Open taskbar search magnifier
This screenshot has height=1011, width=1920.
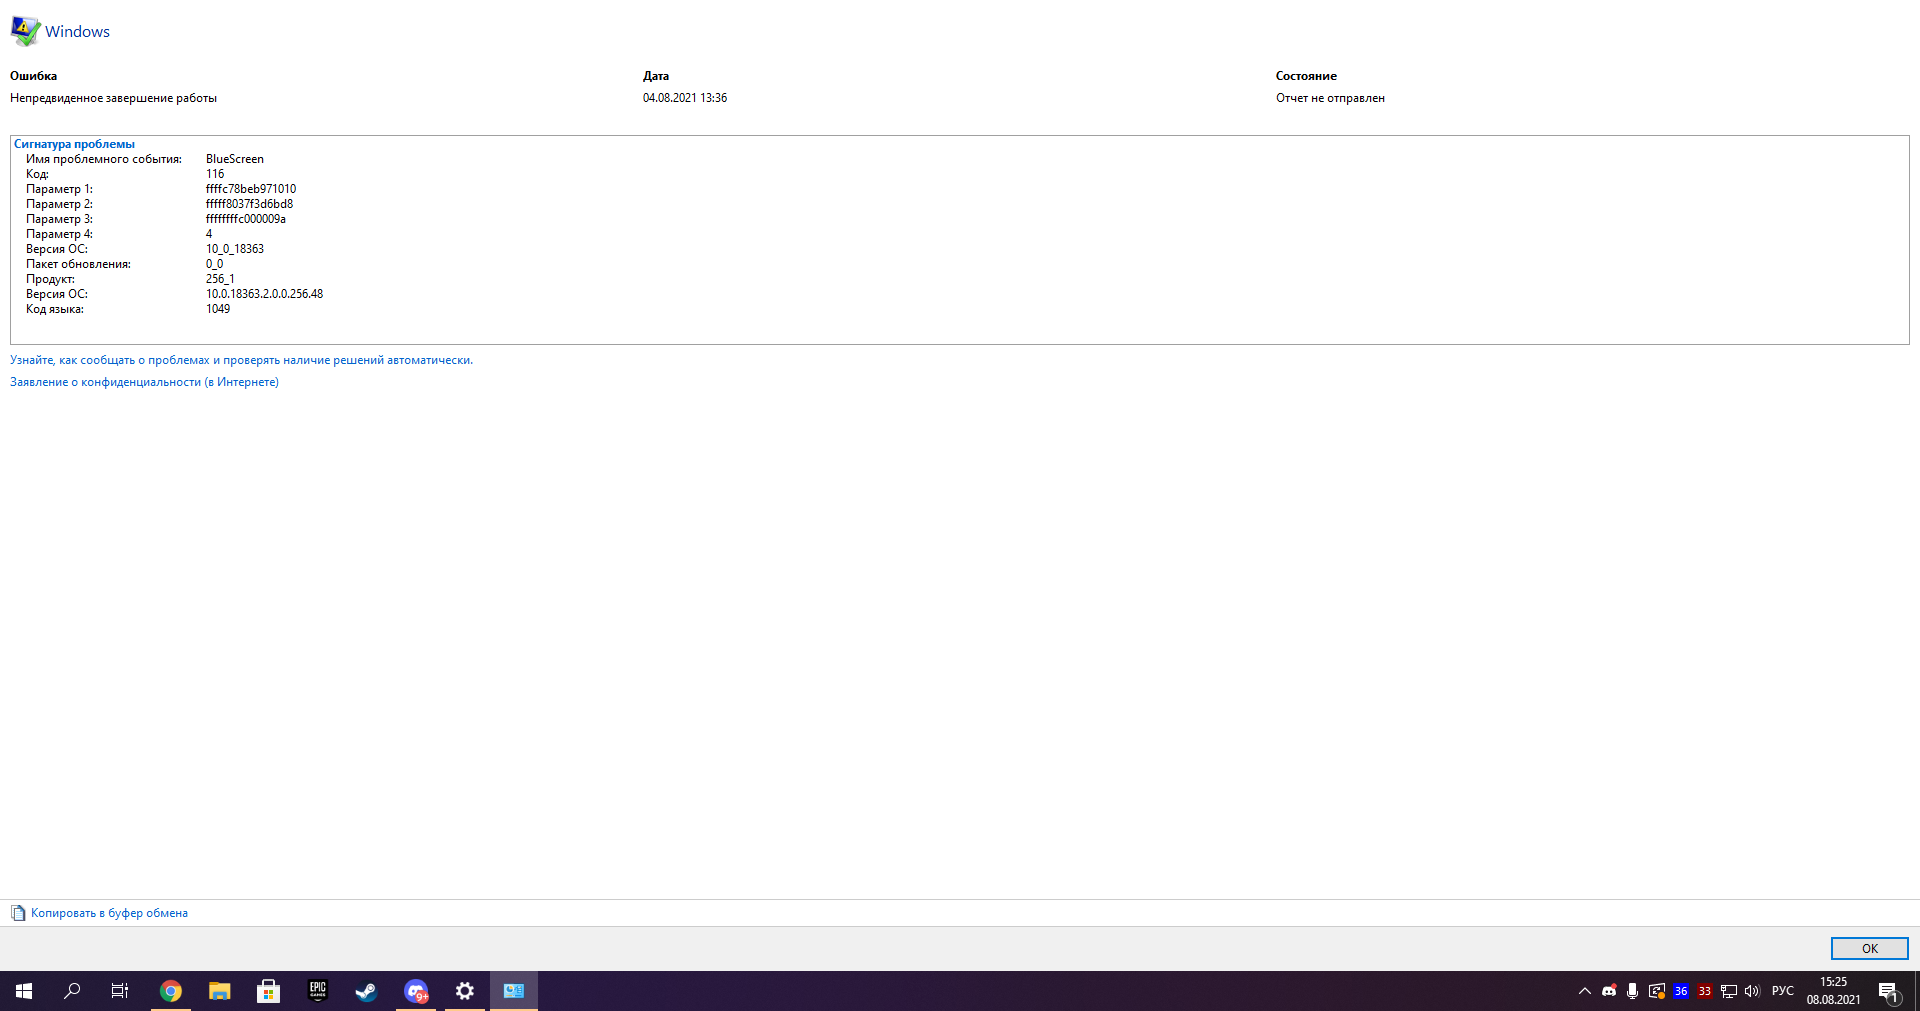(72, 991)
